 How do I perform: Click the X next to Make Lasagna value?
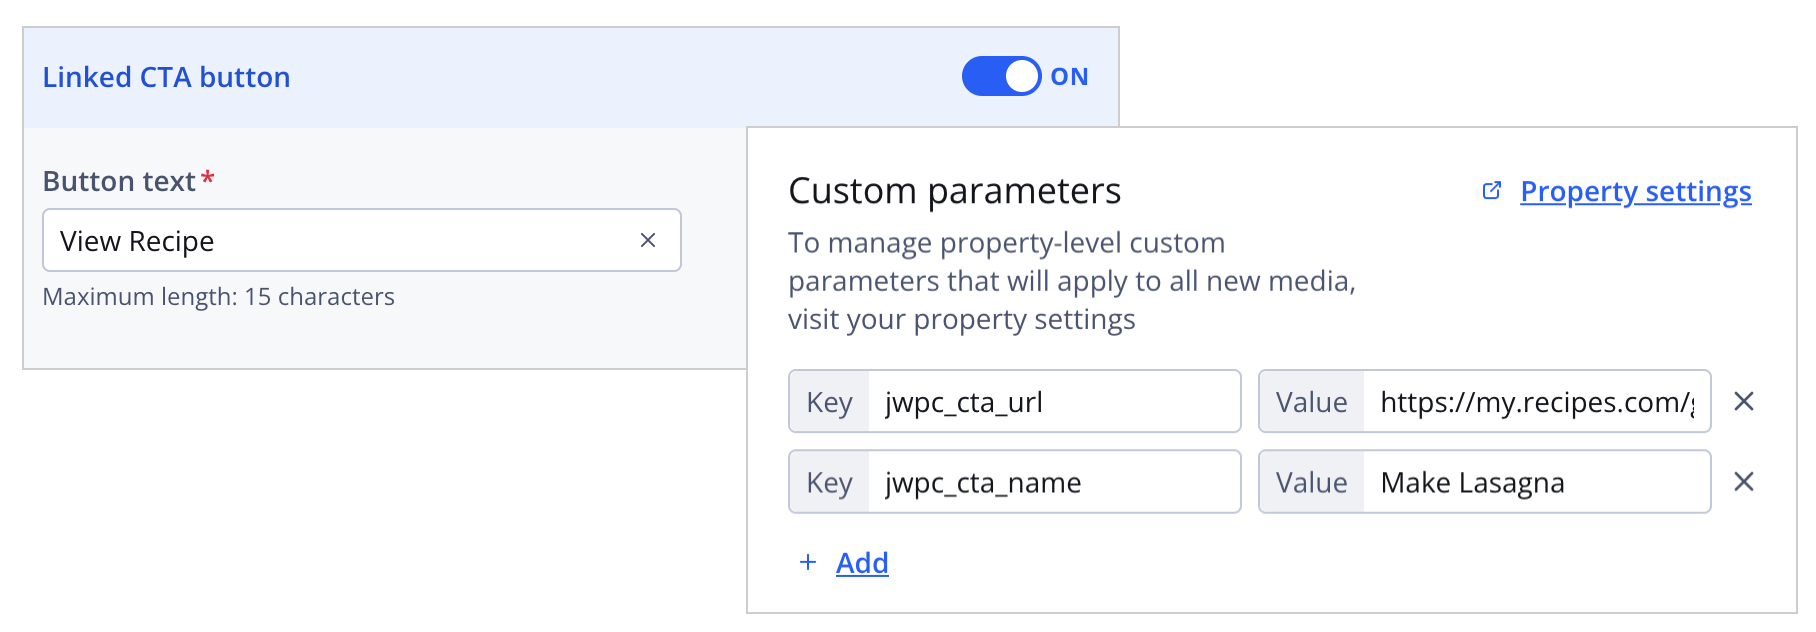pos(1744,482)
